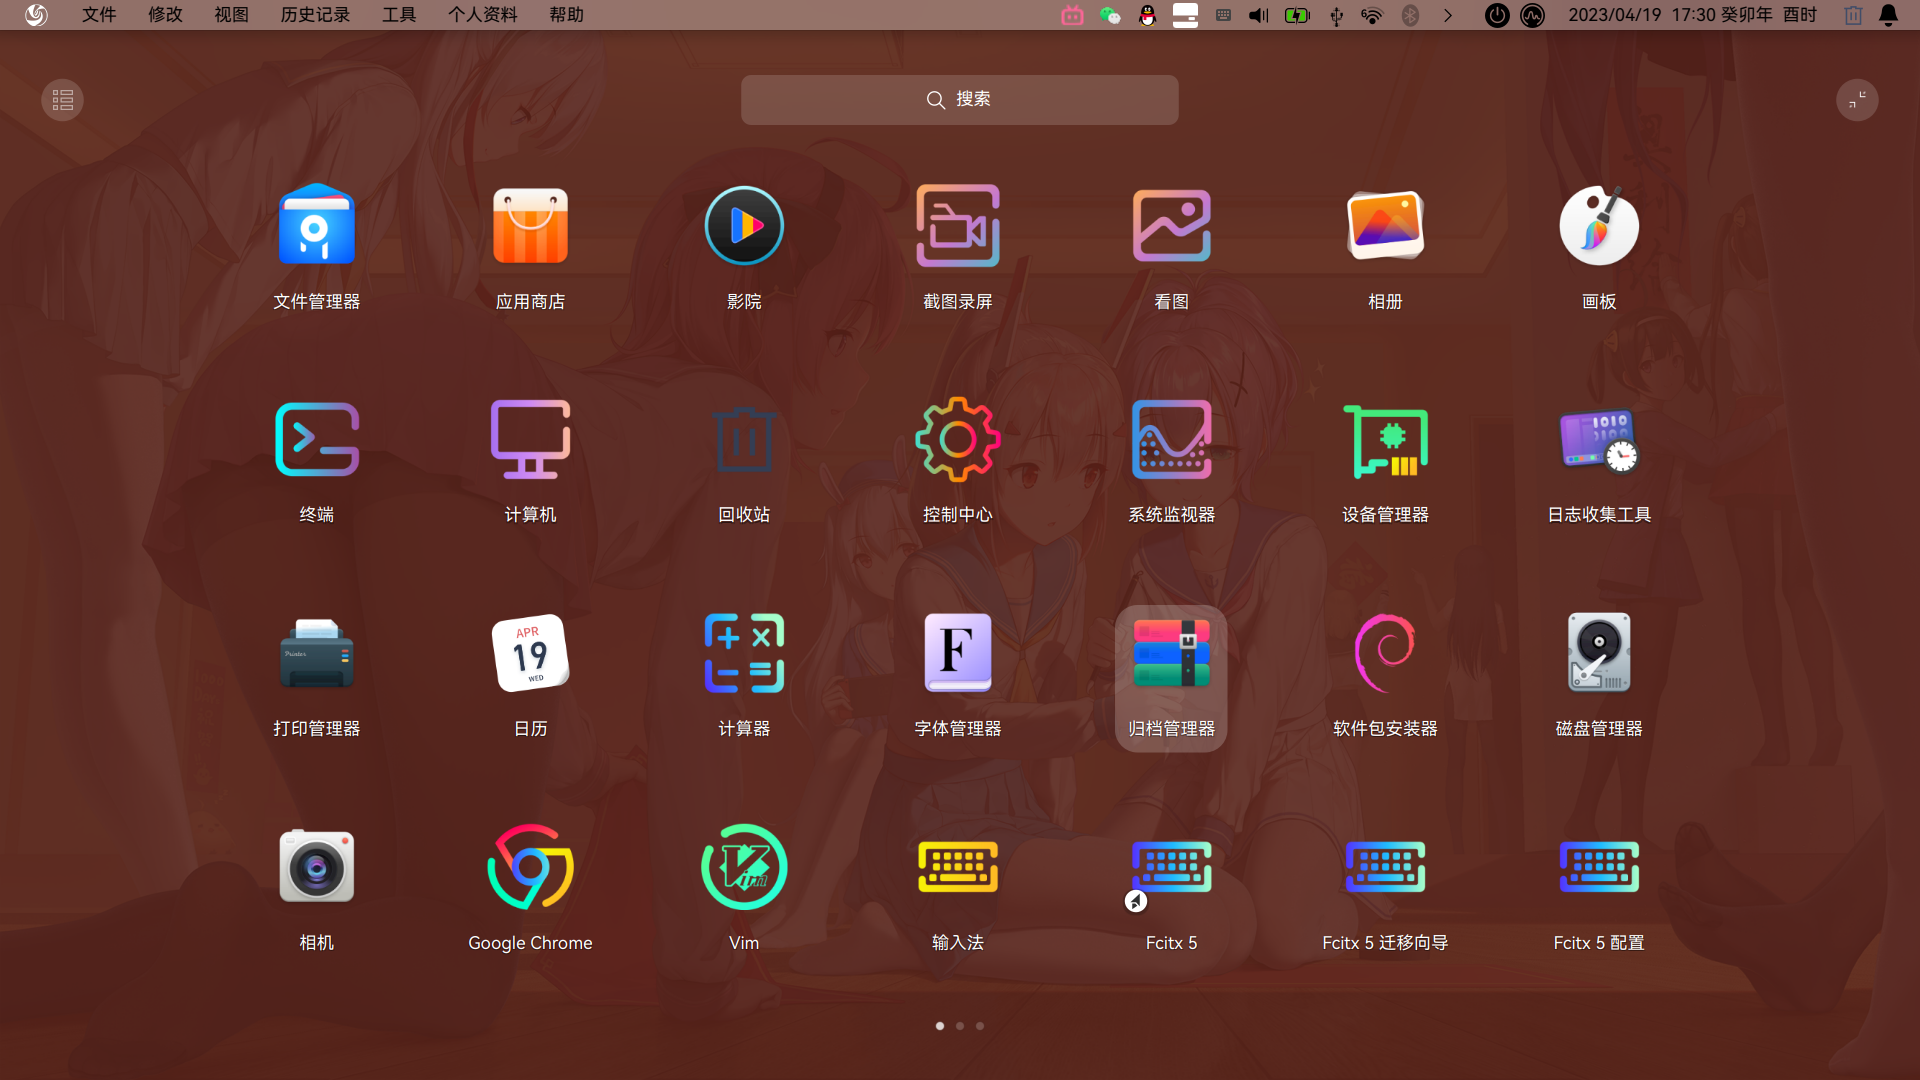Switch launcher to category list view
The width and height of the screenshot is (1920, 1080).
point(62,100)
